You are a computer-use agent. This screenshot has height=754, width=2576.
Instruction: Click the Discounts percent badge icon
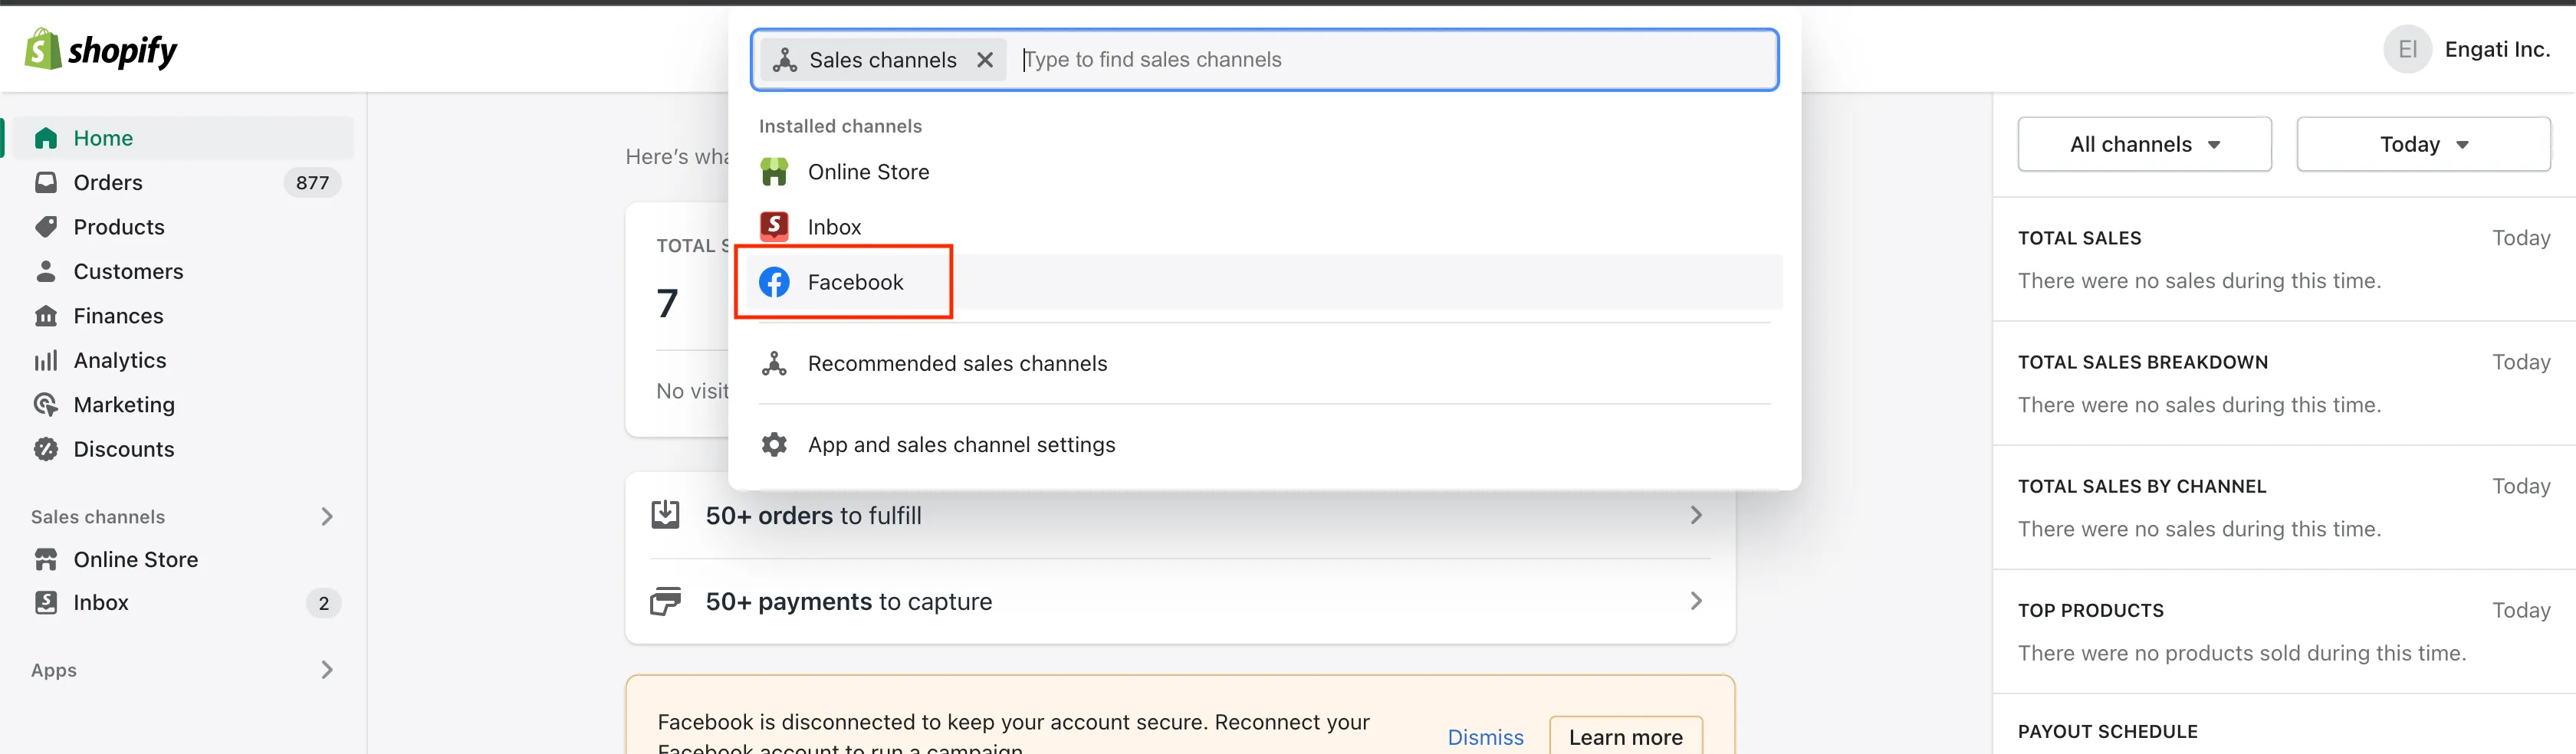click(46, 449)
